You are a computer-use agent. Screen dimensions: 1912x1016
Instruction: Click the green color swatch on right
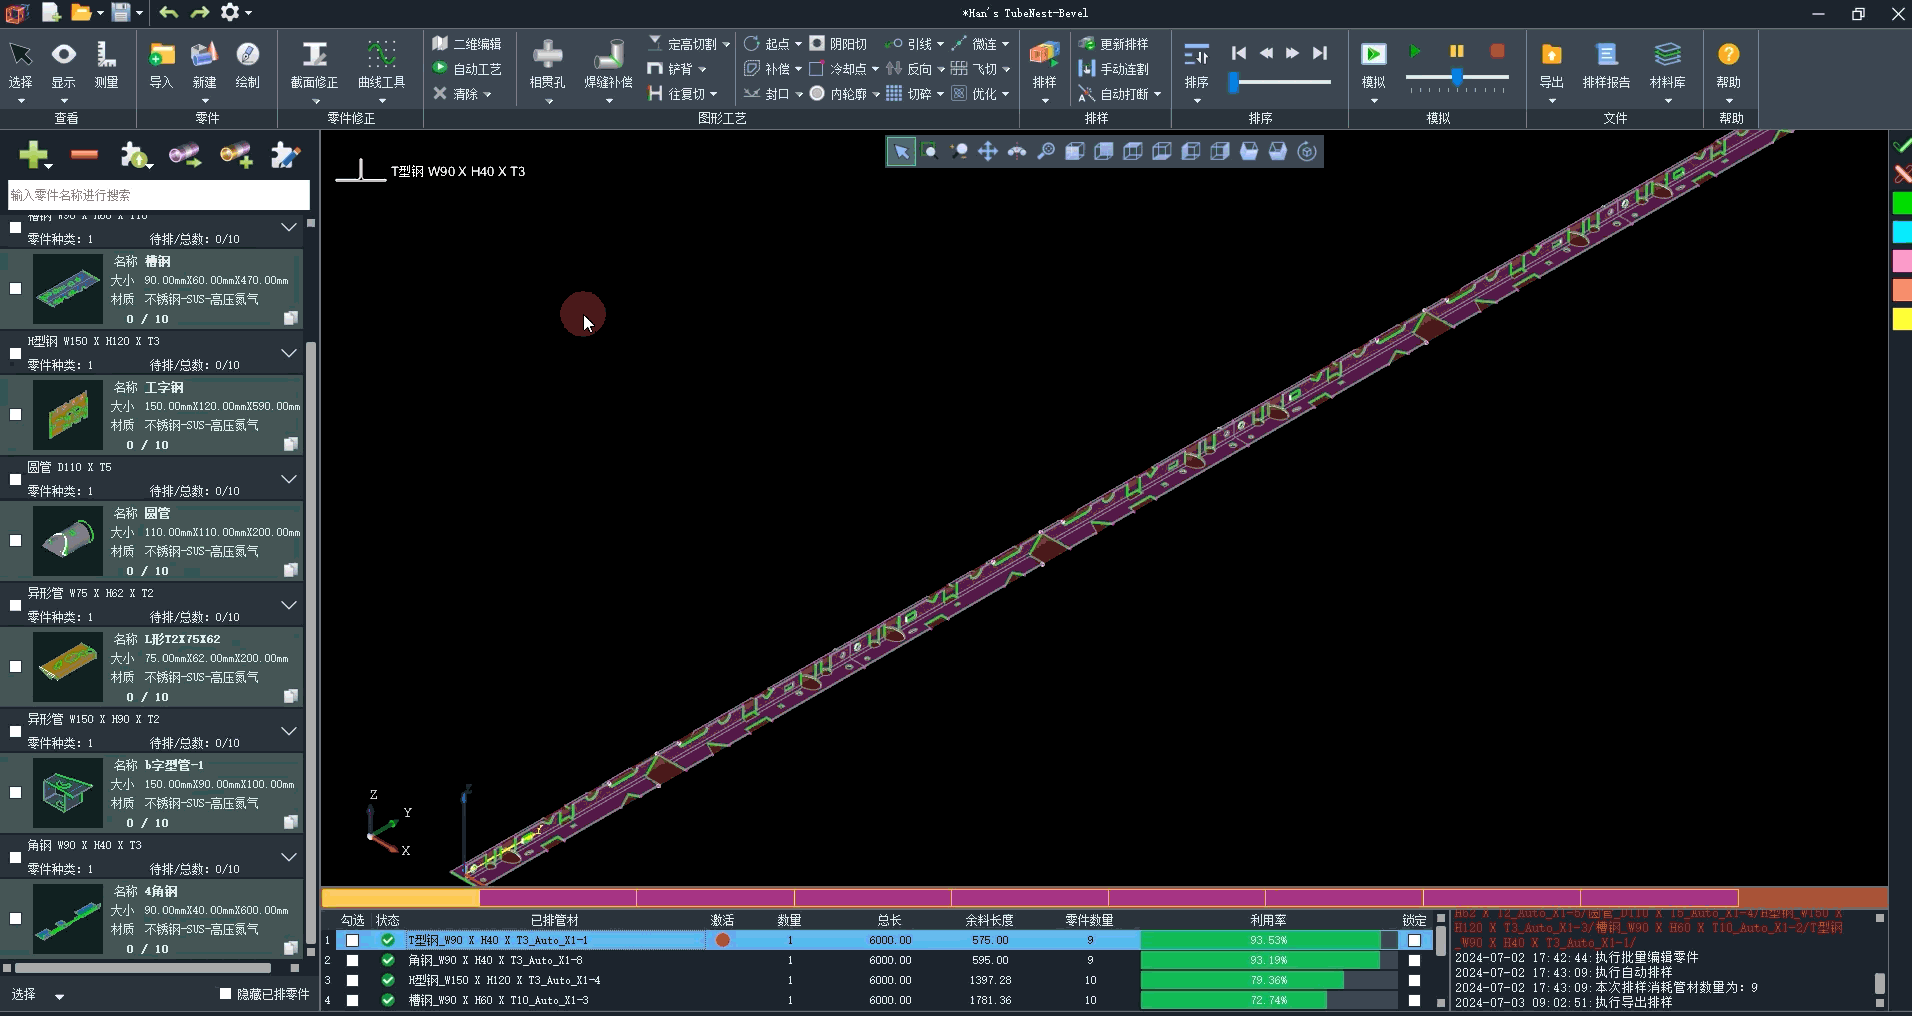(1901, 204)
